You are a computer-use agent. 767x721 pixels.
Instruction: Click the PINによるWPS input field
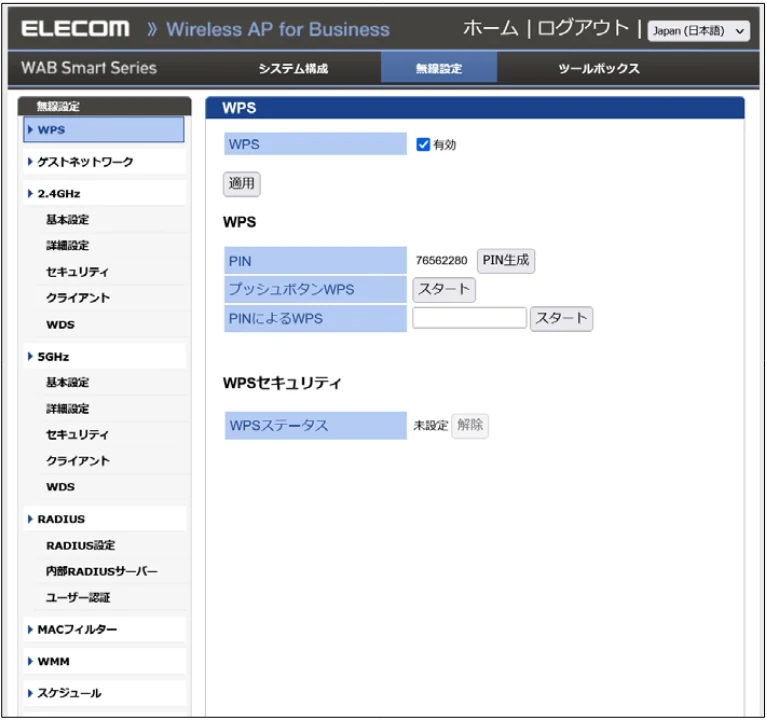click(x=469, y=318)
